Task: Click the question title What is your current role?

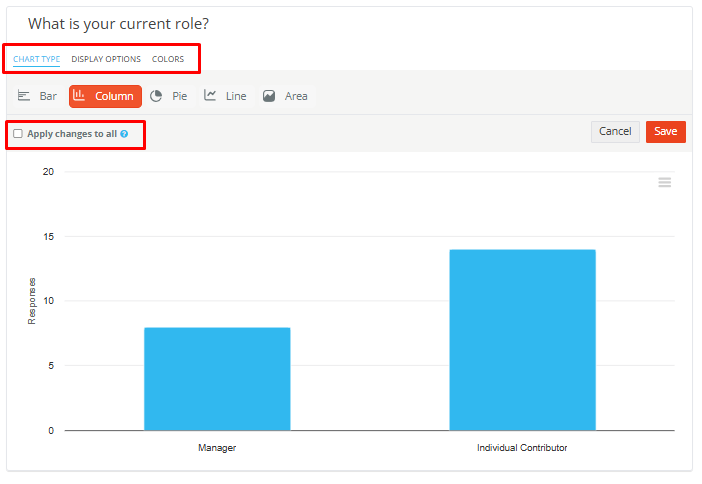Action: tap(119, 24)
